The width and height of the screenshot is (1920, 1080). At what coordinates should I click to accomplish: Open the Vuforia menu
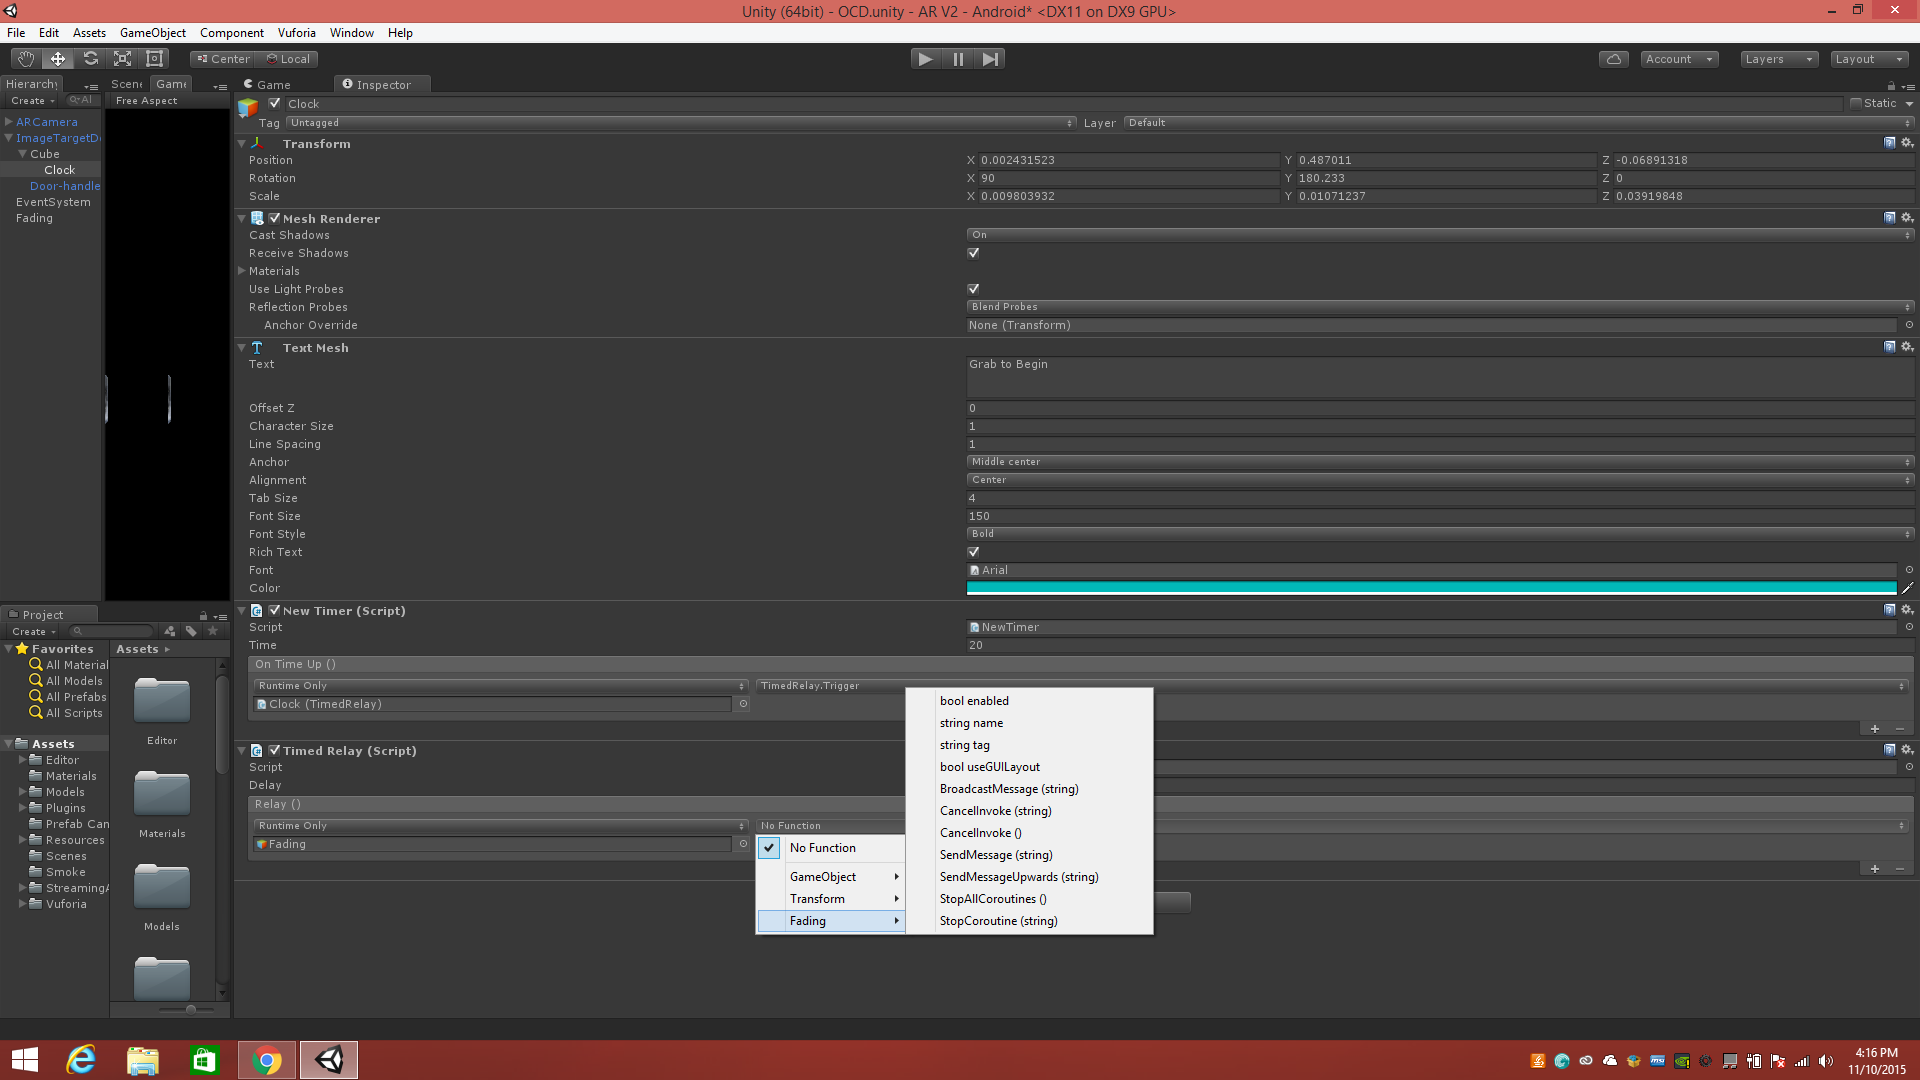pyautogui.click(x=296, y=33)
